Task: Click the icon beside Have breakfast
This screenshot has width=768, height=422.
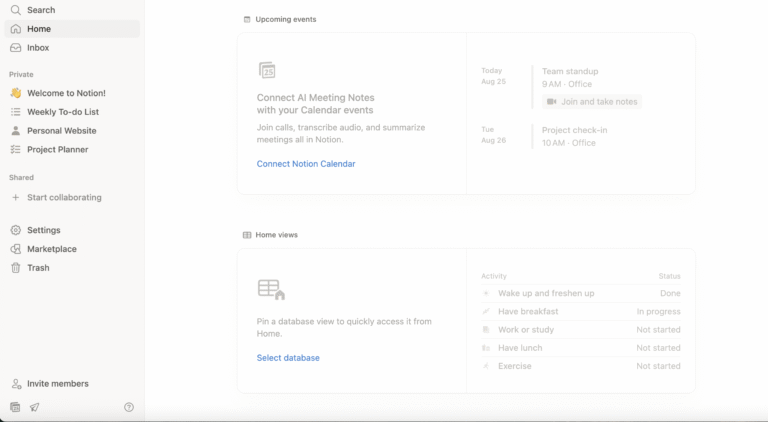Action: (x=486, y=311)
